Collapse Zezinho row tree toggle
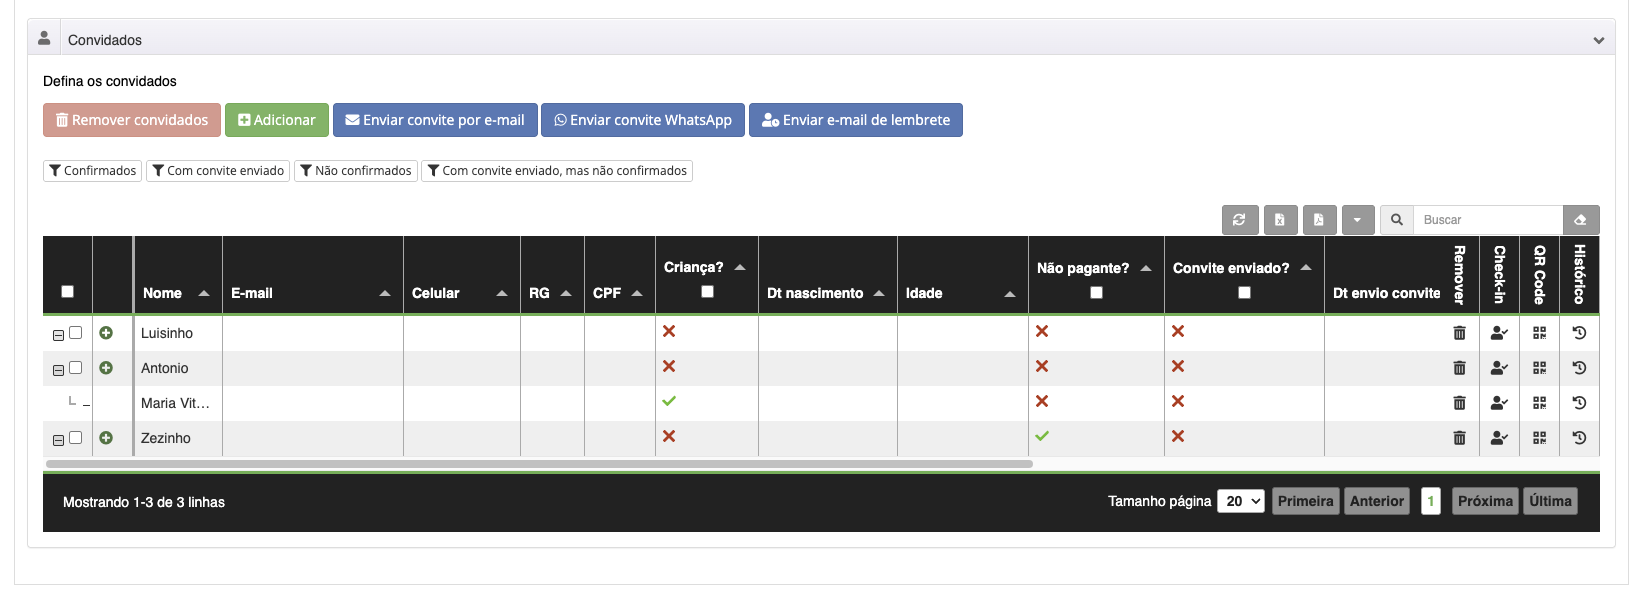This screenshot has height=608, width=1637. [x=58, y=440]
